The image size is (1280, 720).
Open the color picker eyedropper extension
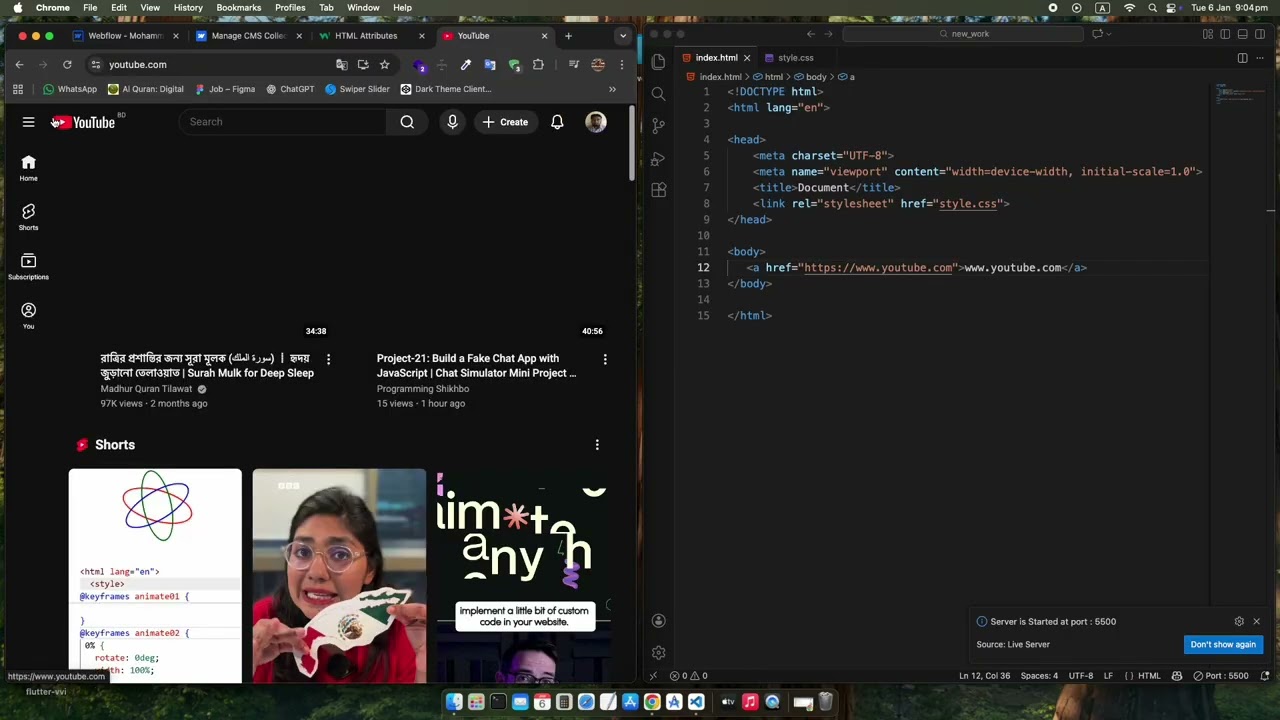tap(465, 65)
